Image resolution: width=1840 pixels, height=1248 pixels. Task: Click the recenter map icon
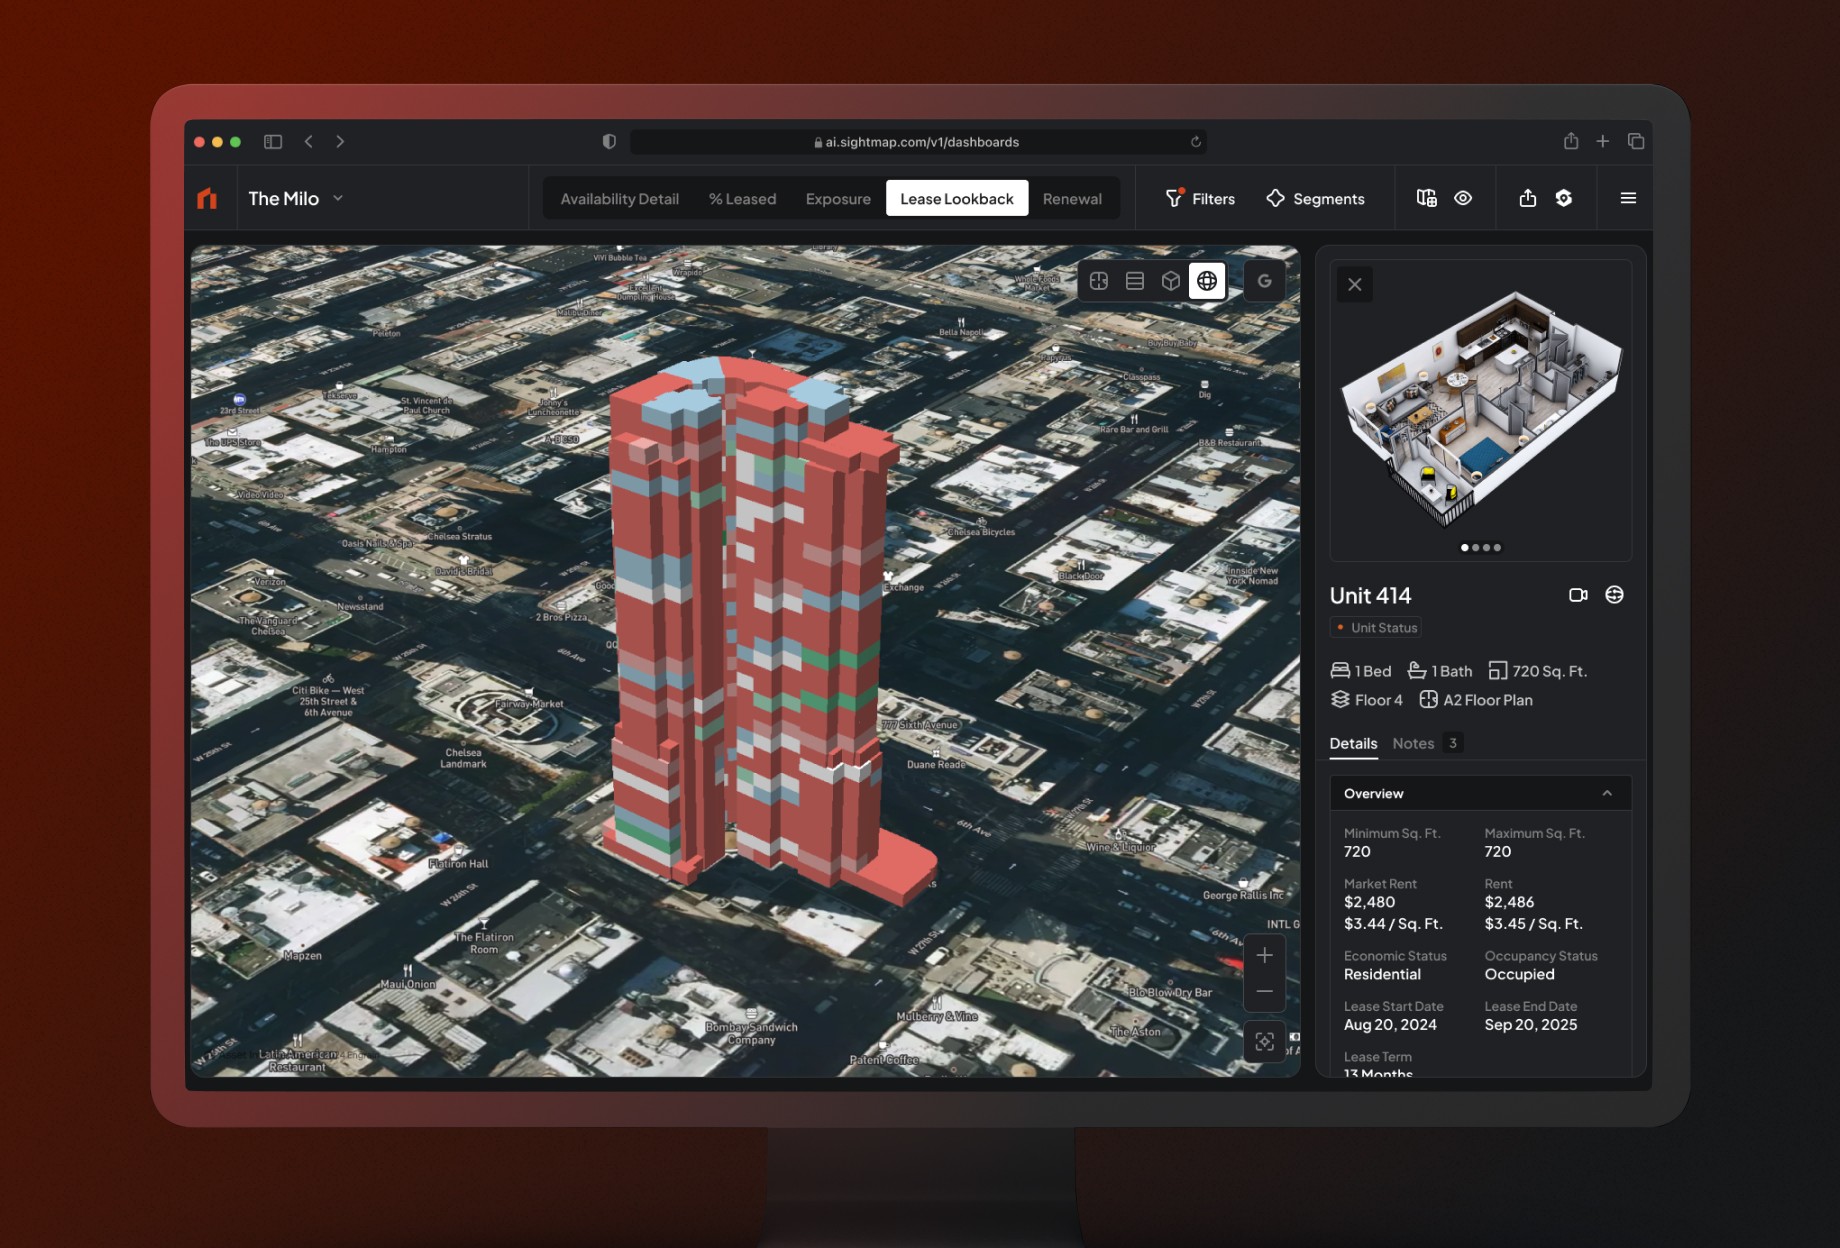click(1265, 1042)
